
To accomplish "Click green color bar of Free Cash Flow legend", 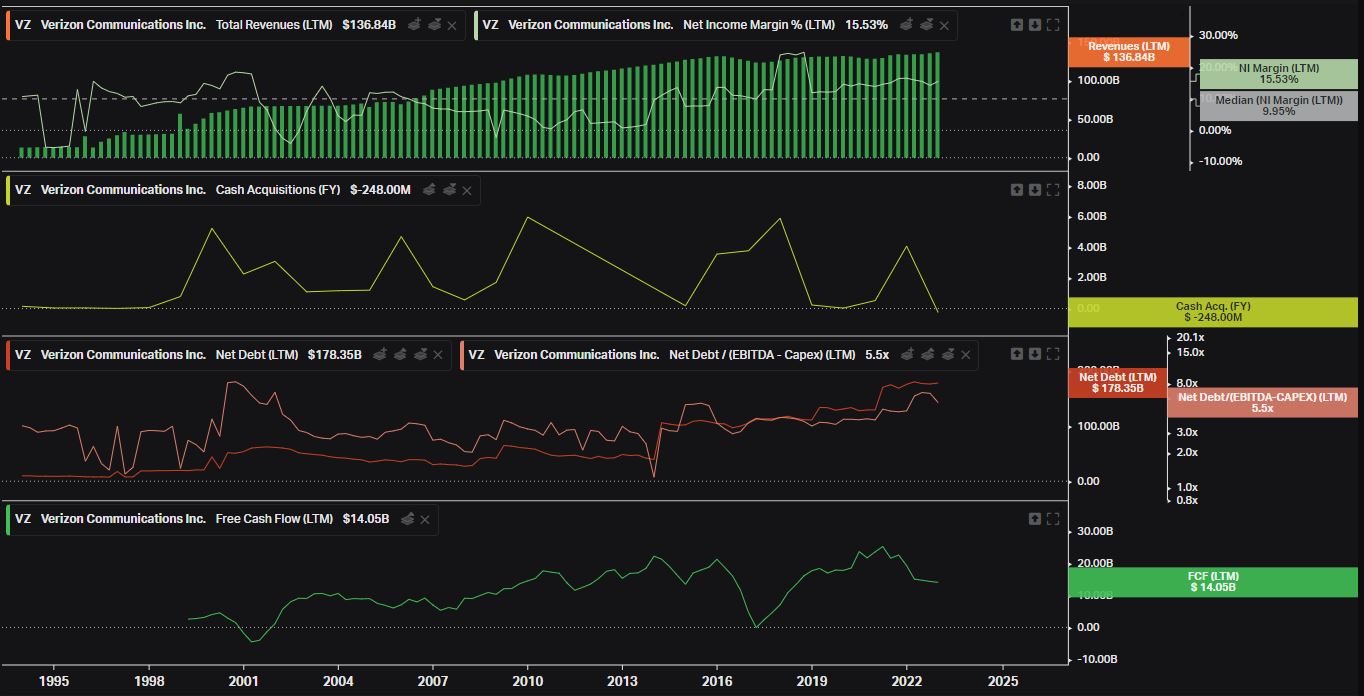I will pos(8,519).
